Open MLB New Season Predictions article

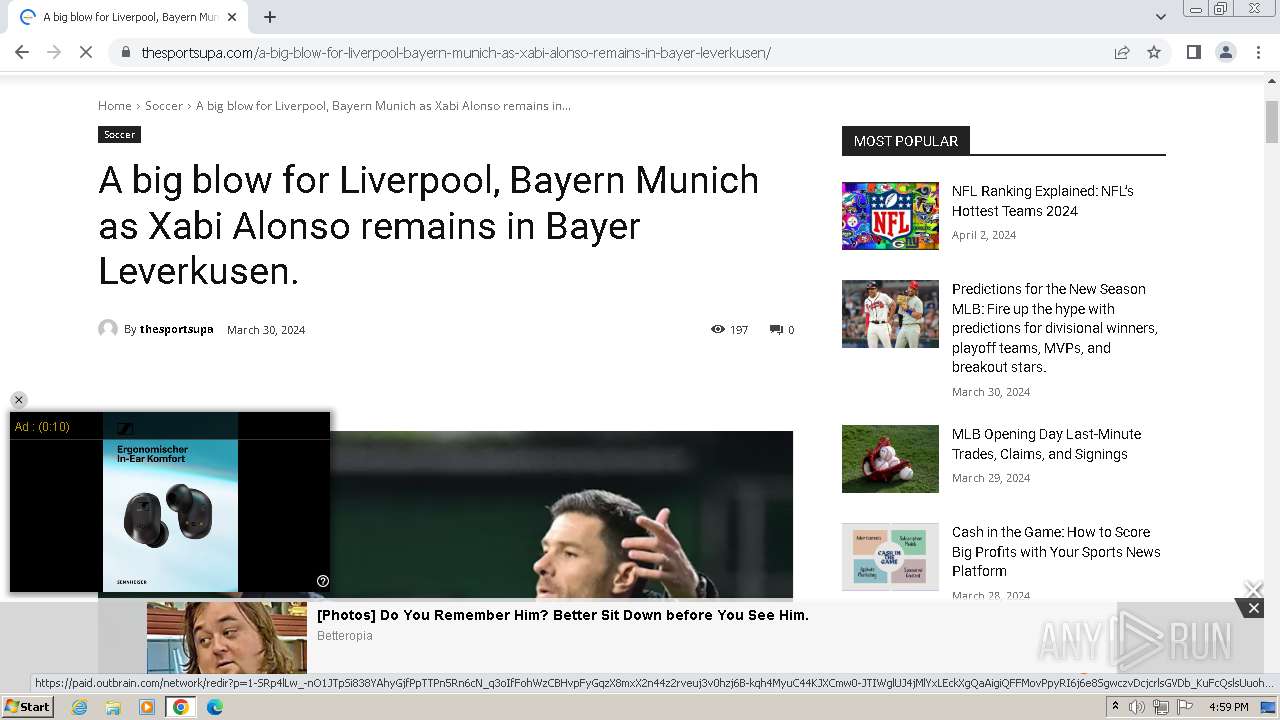point(1056,328)
